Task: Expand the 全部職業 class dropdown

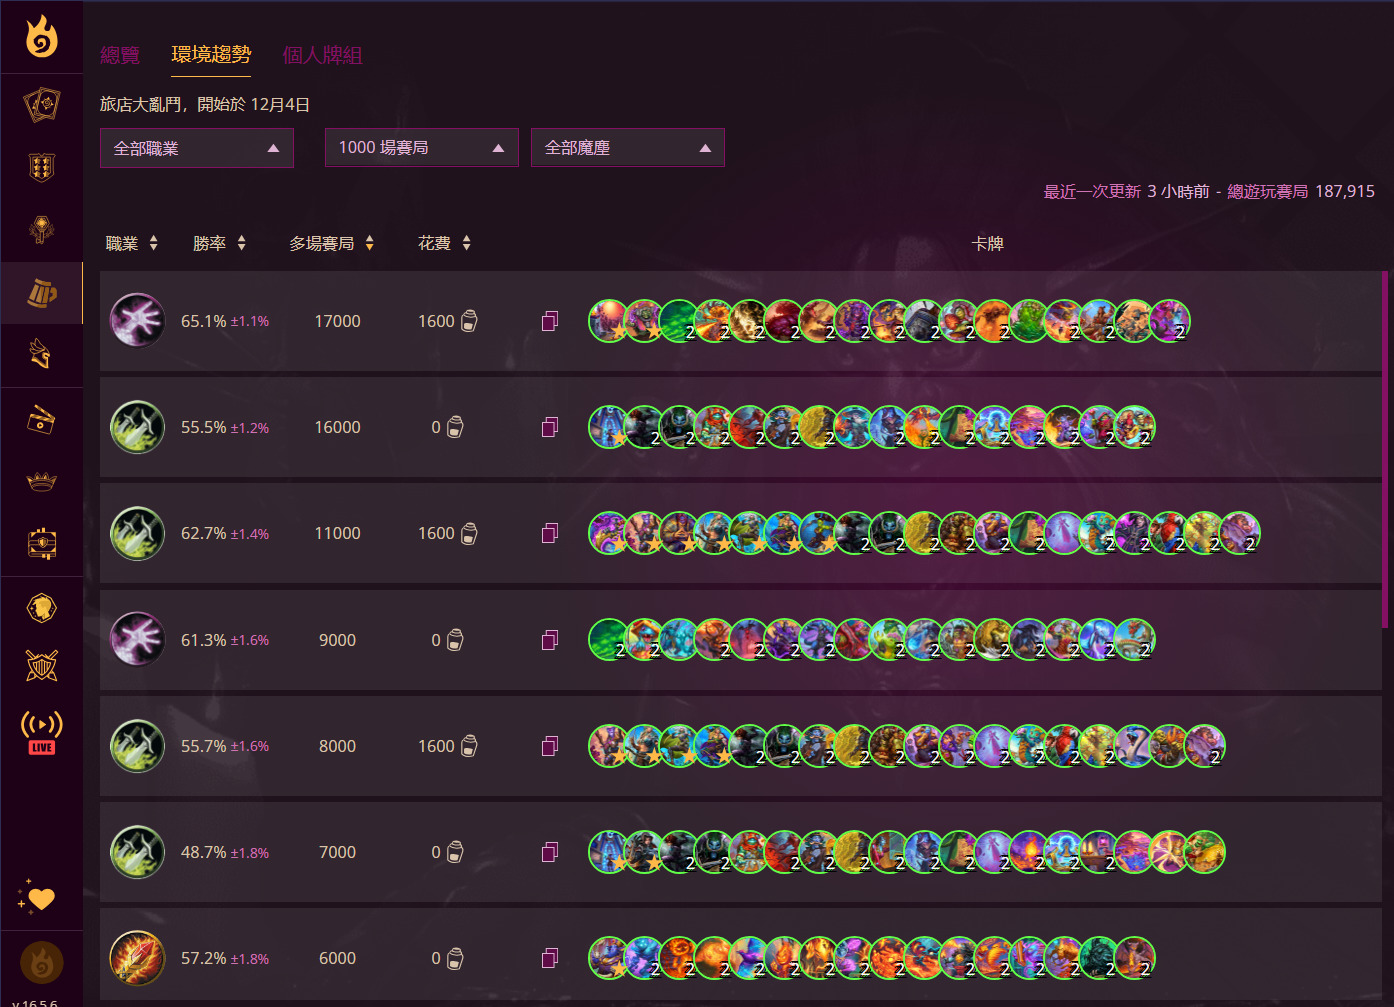Action: (x=197, y=148)
